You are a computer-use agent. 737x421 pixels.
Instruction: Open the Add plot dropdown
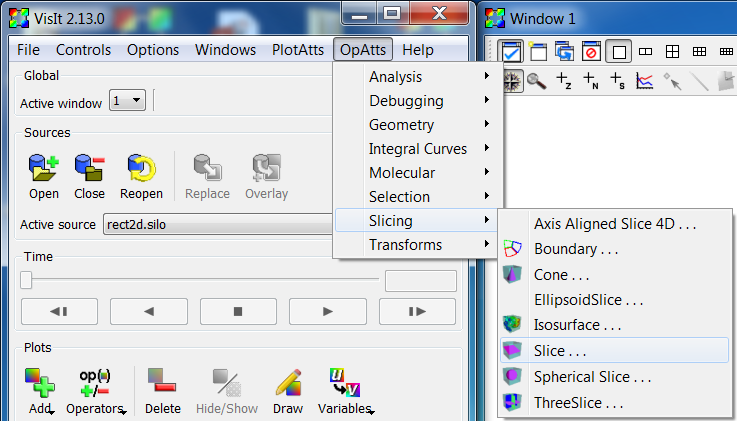[x=40, y=392]
